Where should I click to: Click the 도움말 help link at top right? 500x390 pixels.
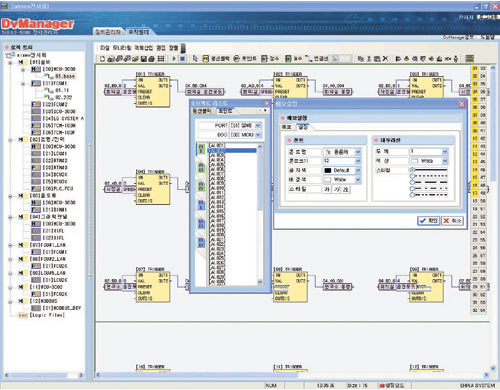487,37
